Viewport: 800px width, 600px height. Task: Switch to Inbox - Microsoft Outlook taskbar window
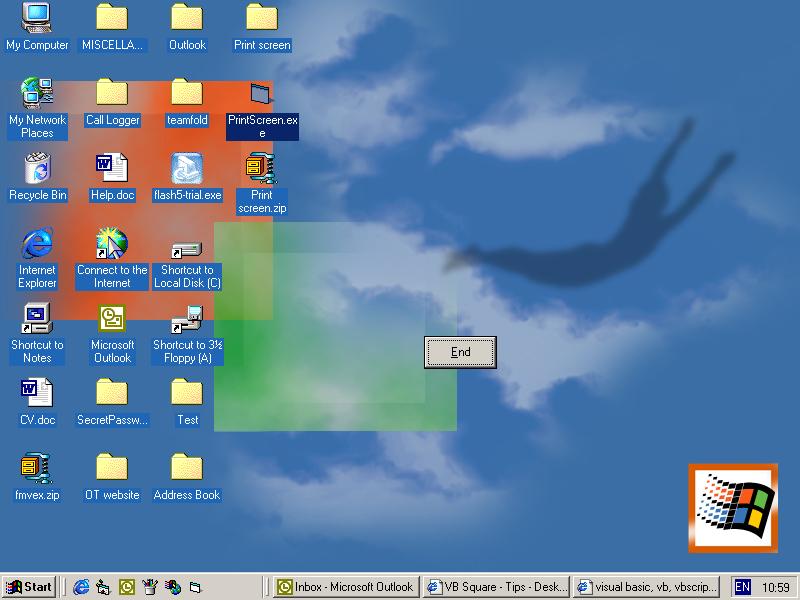point(345,587)
